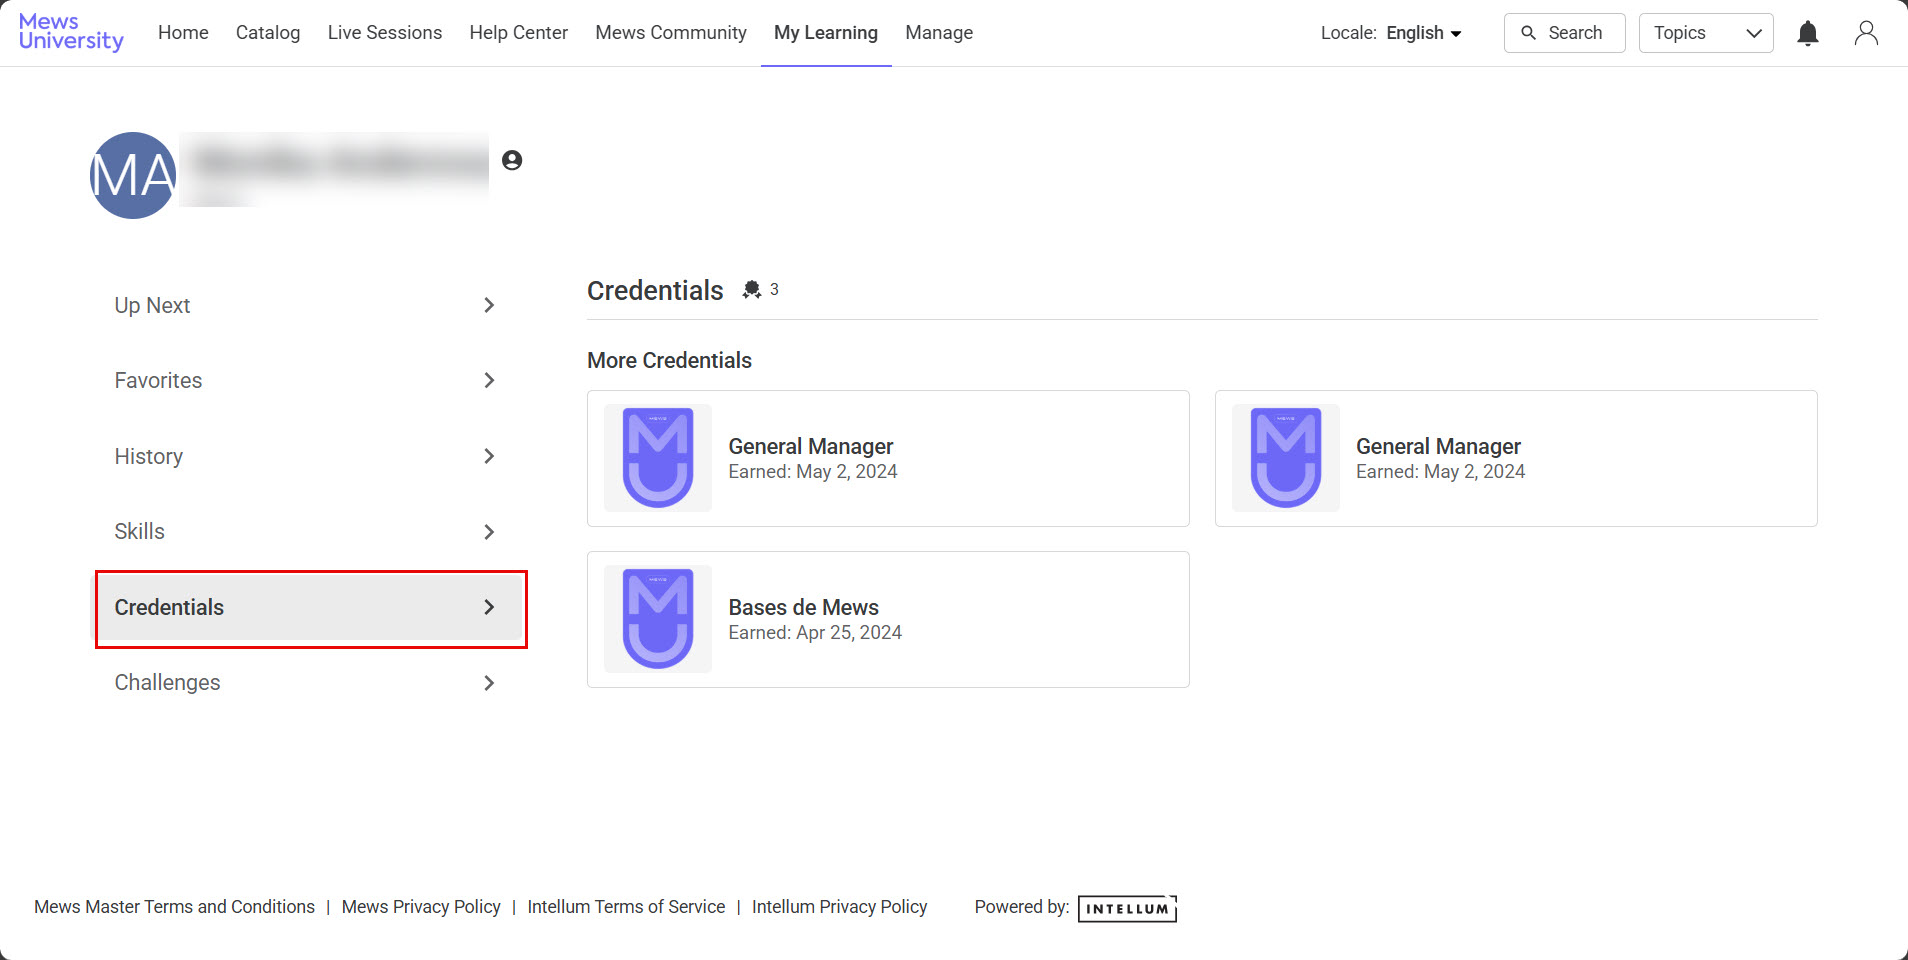This screenshot has height=960, width=1908.
Task: Expand Up Next with its chevron arrow
Action: 489,305
